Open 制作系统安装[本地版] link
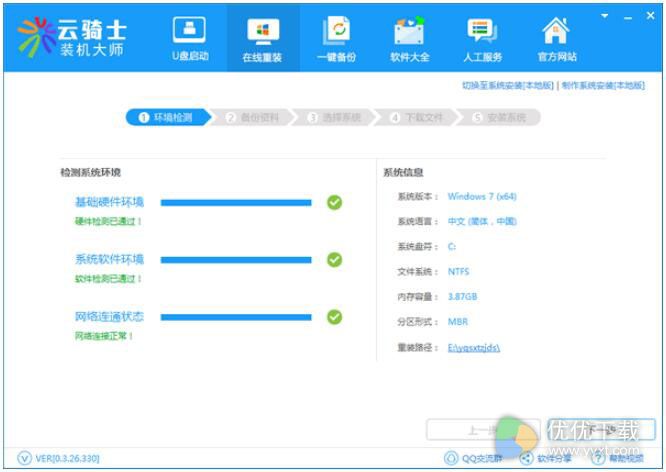Screen dimensions: 666x472 point(603,85)
